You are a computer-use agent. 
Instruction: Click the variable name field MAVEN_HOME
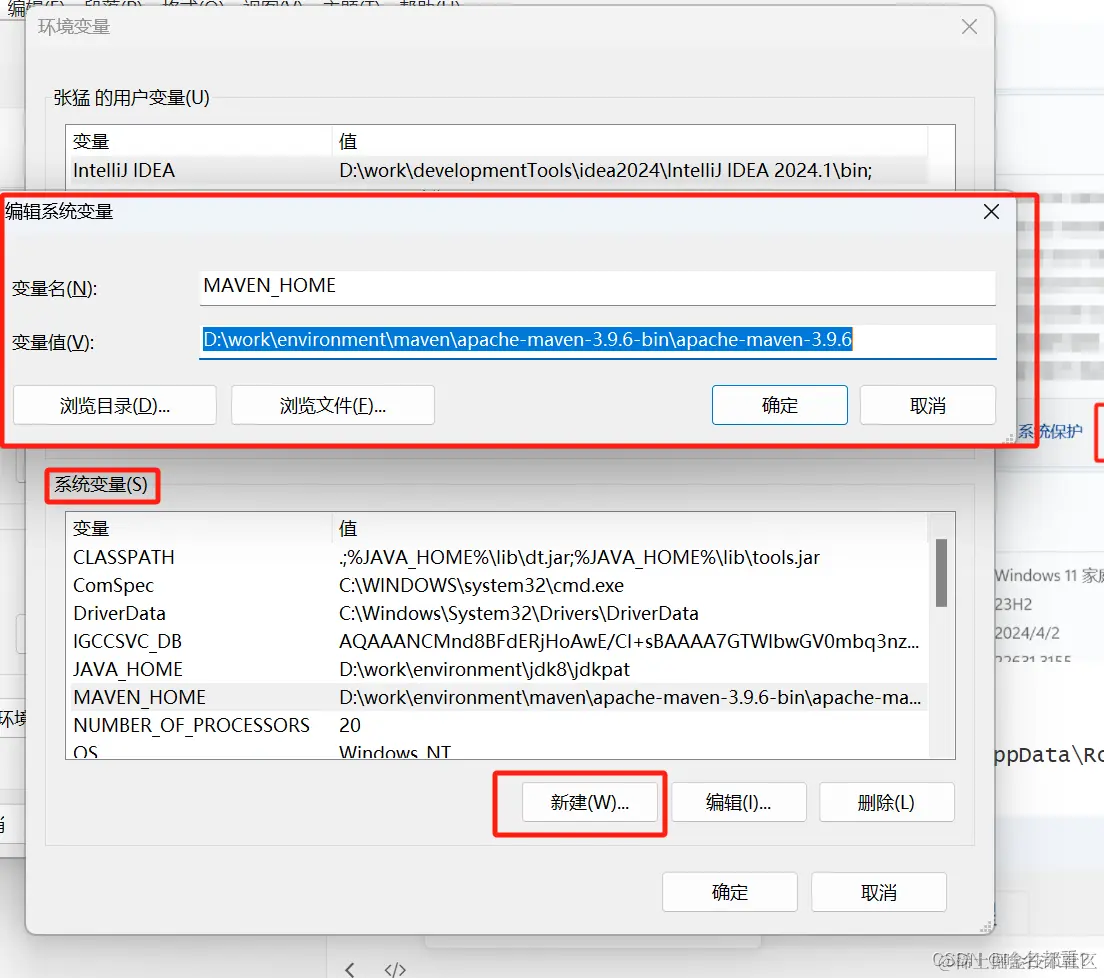click(x=597, y=287)
